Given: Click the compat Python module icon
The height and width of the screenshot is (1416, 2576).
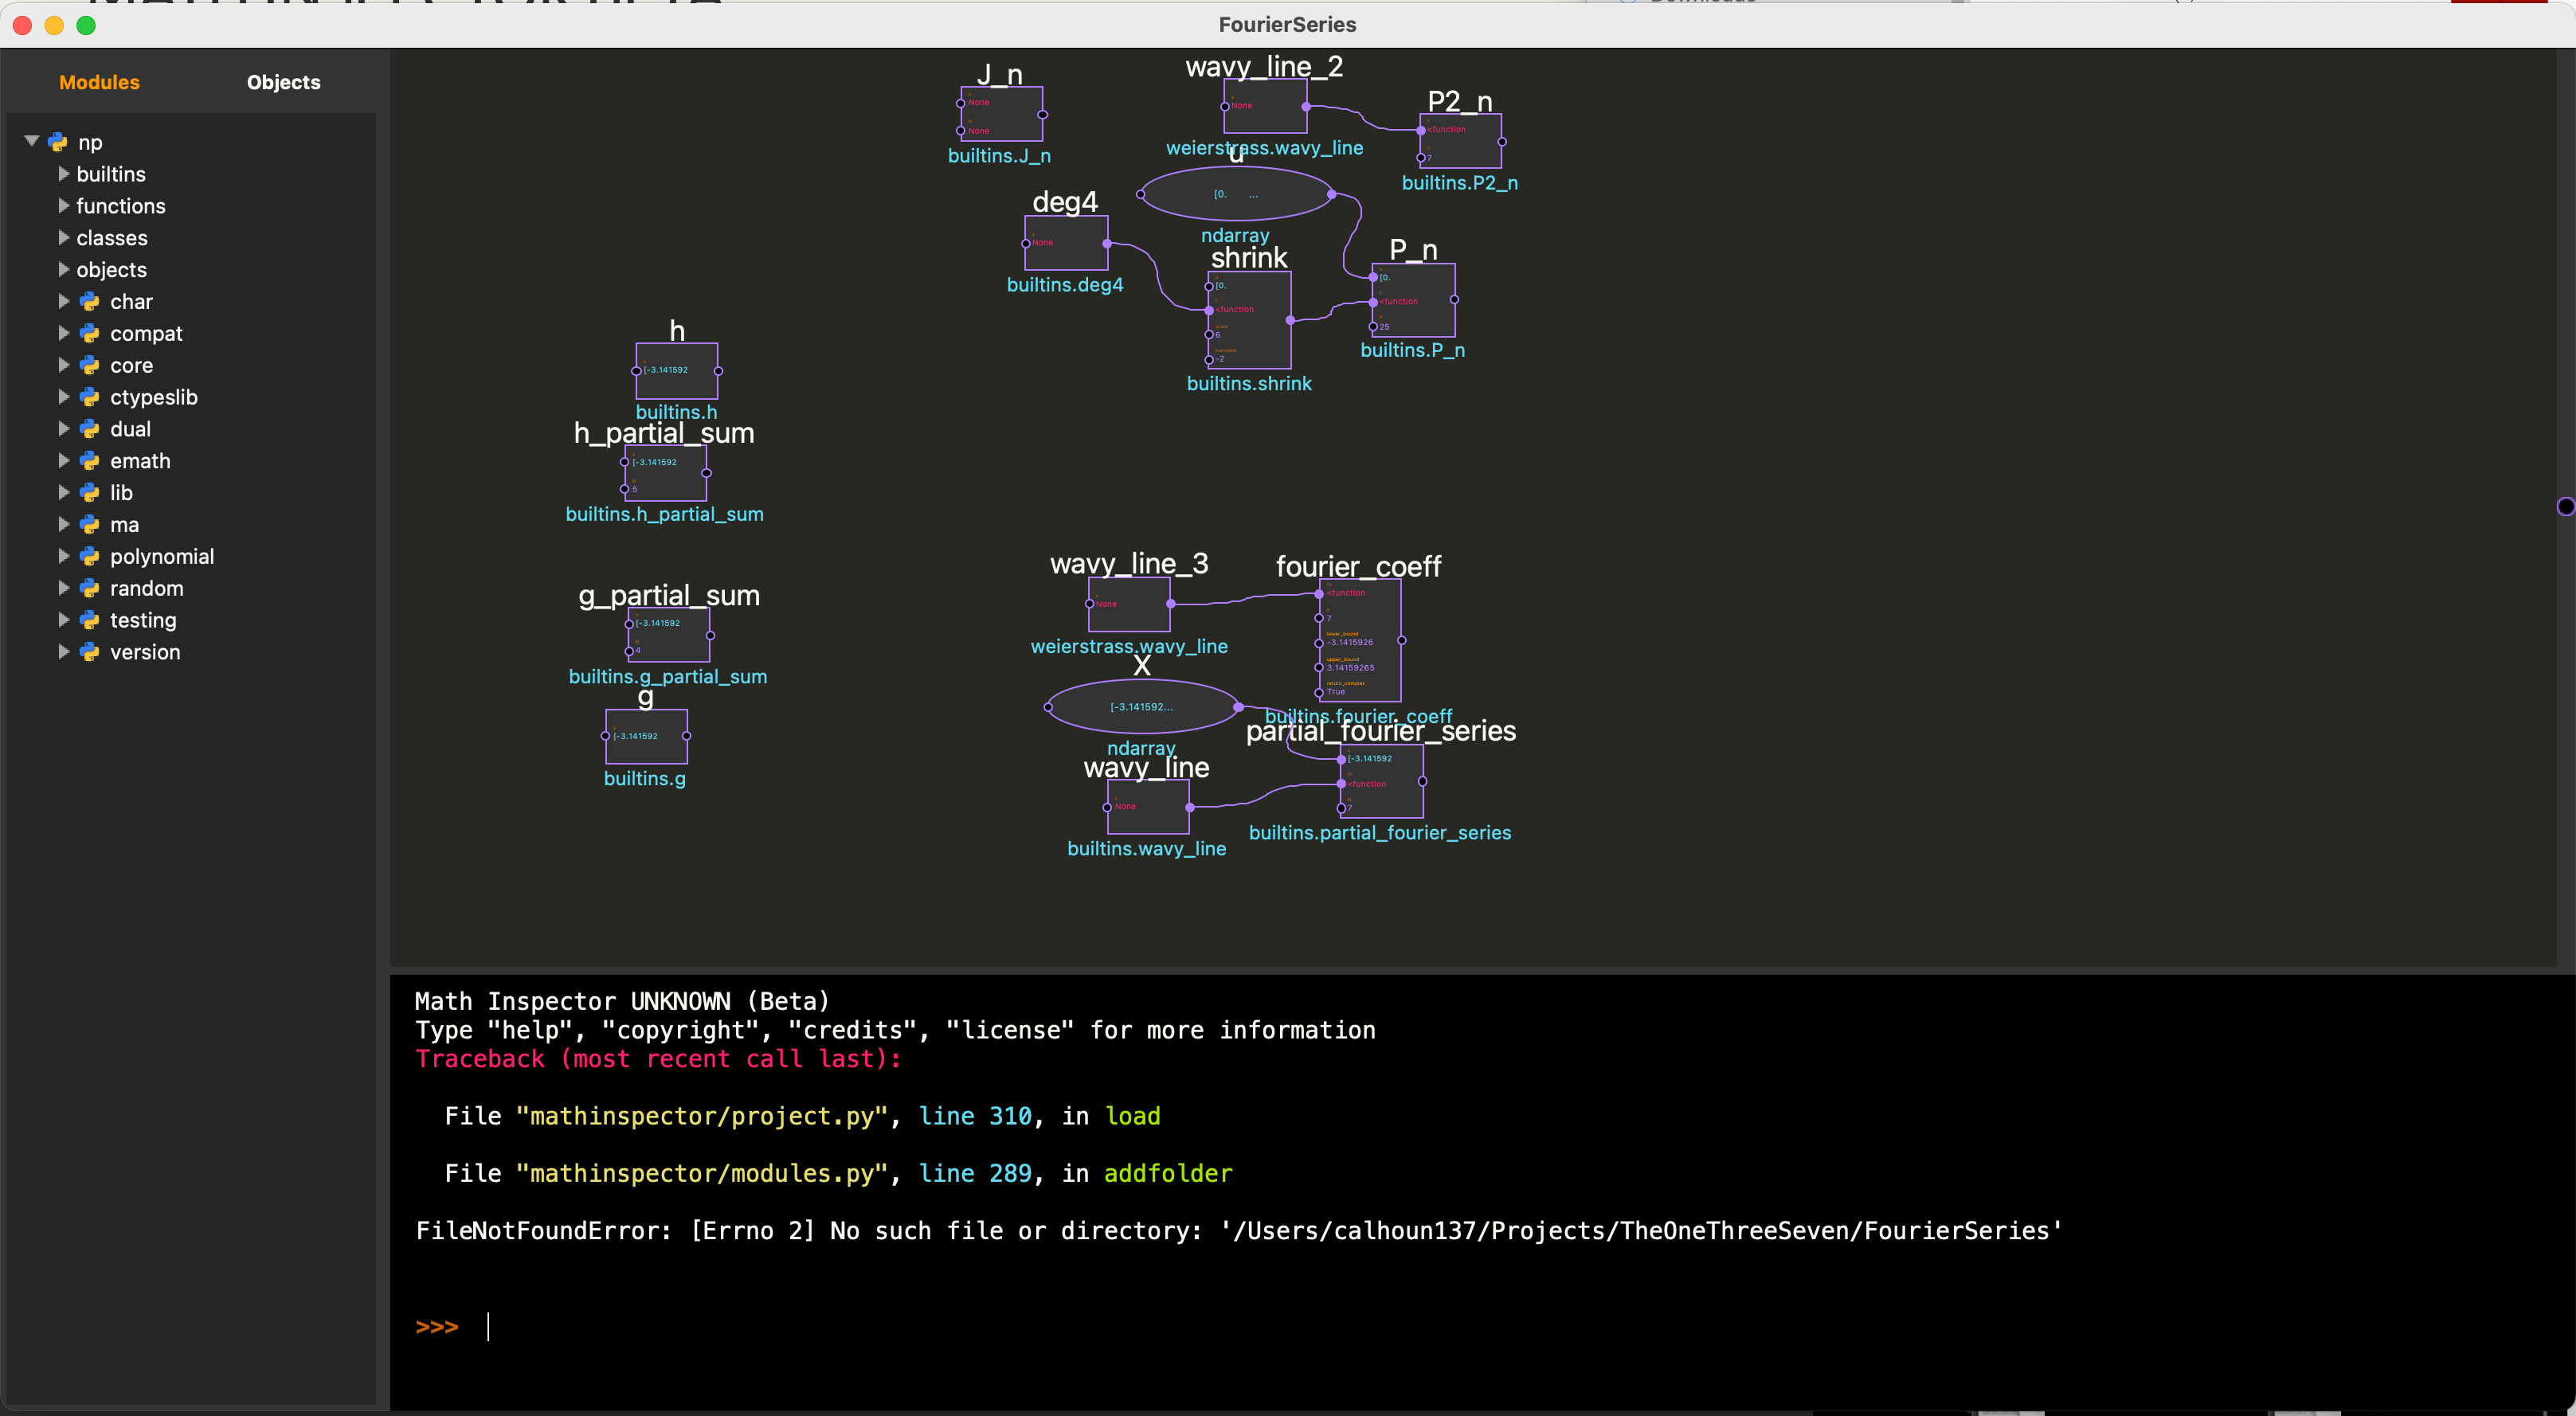Looking at the screenshot, I should click(x=90, y=333).
